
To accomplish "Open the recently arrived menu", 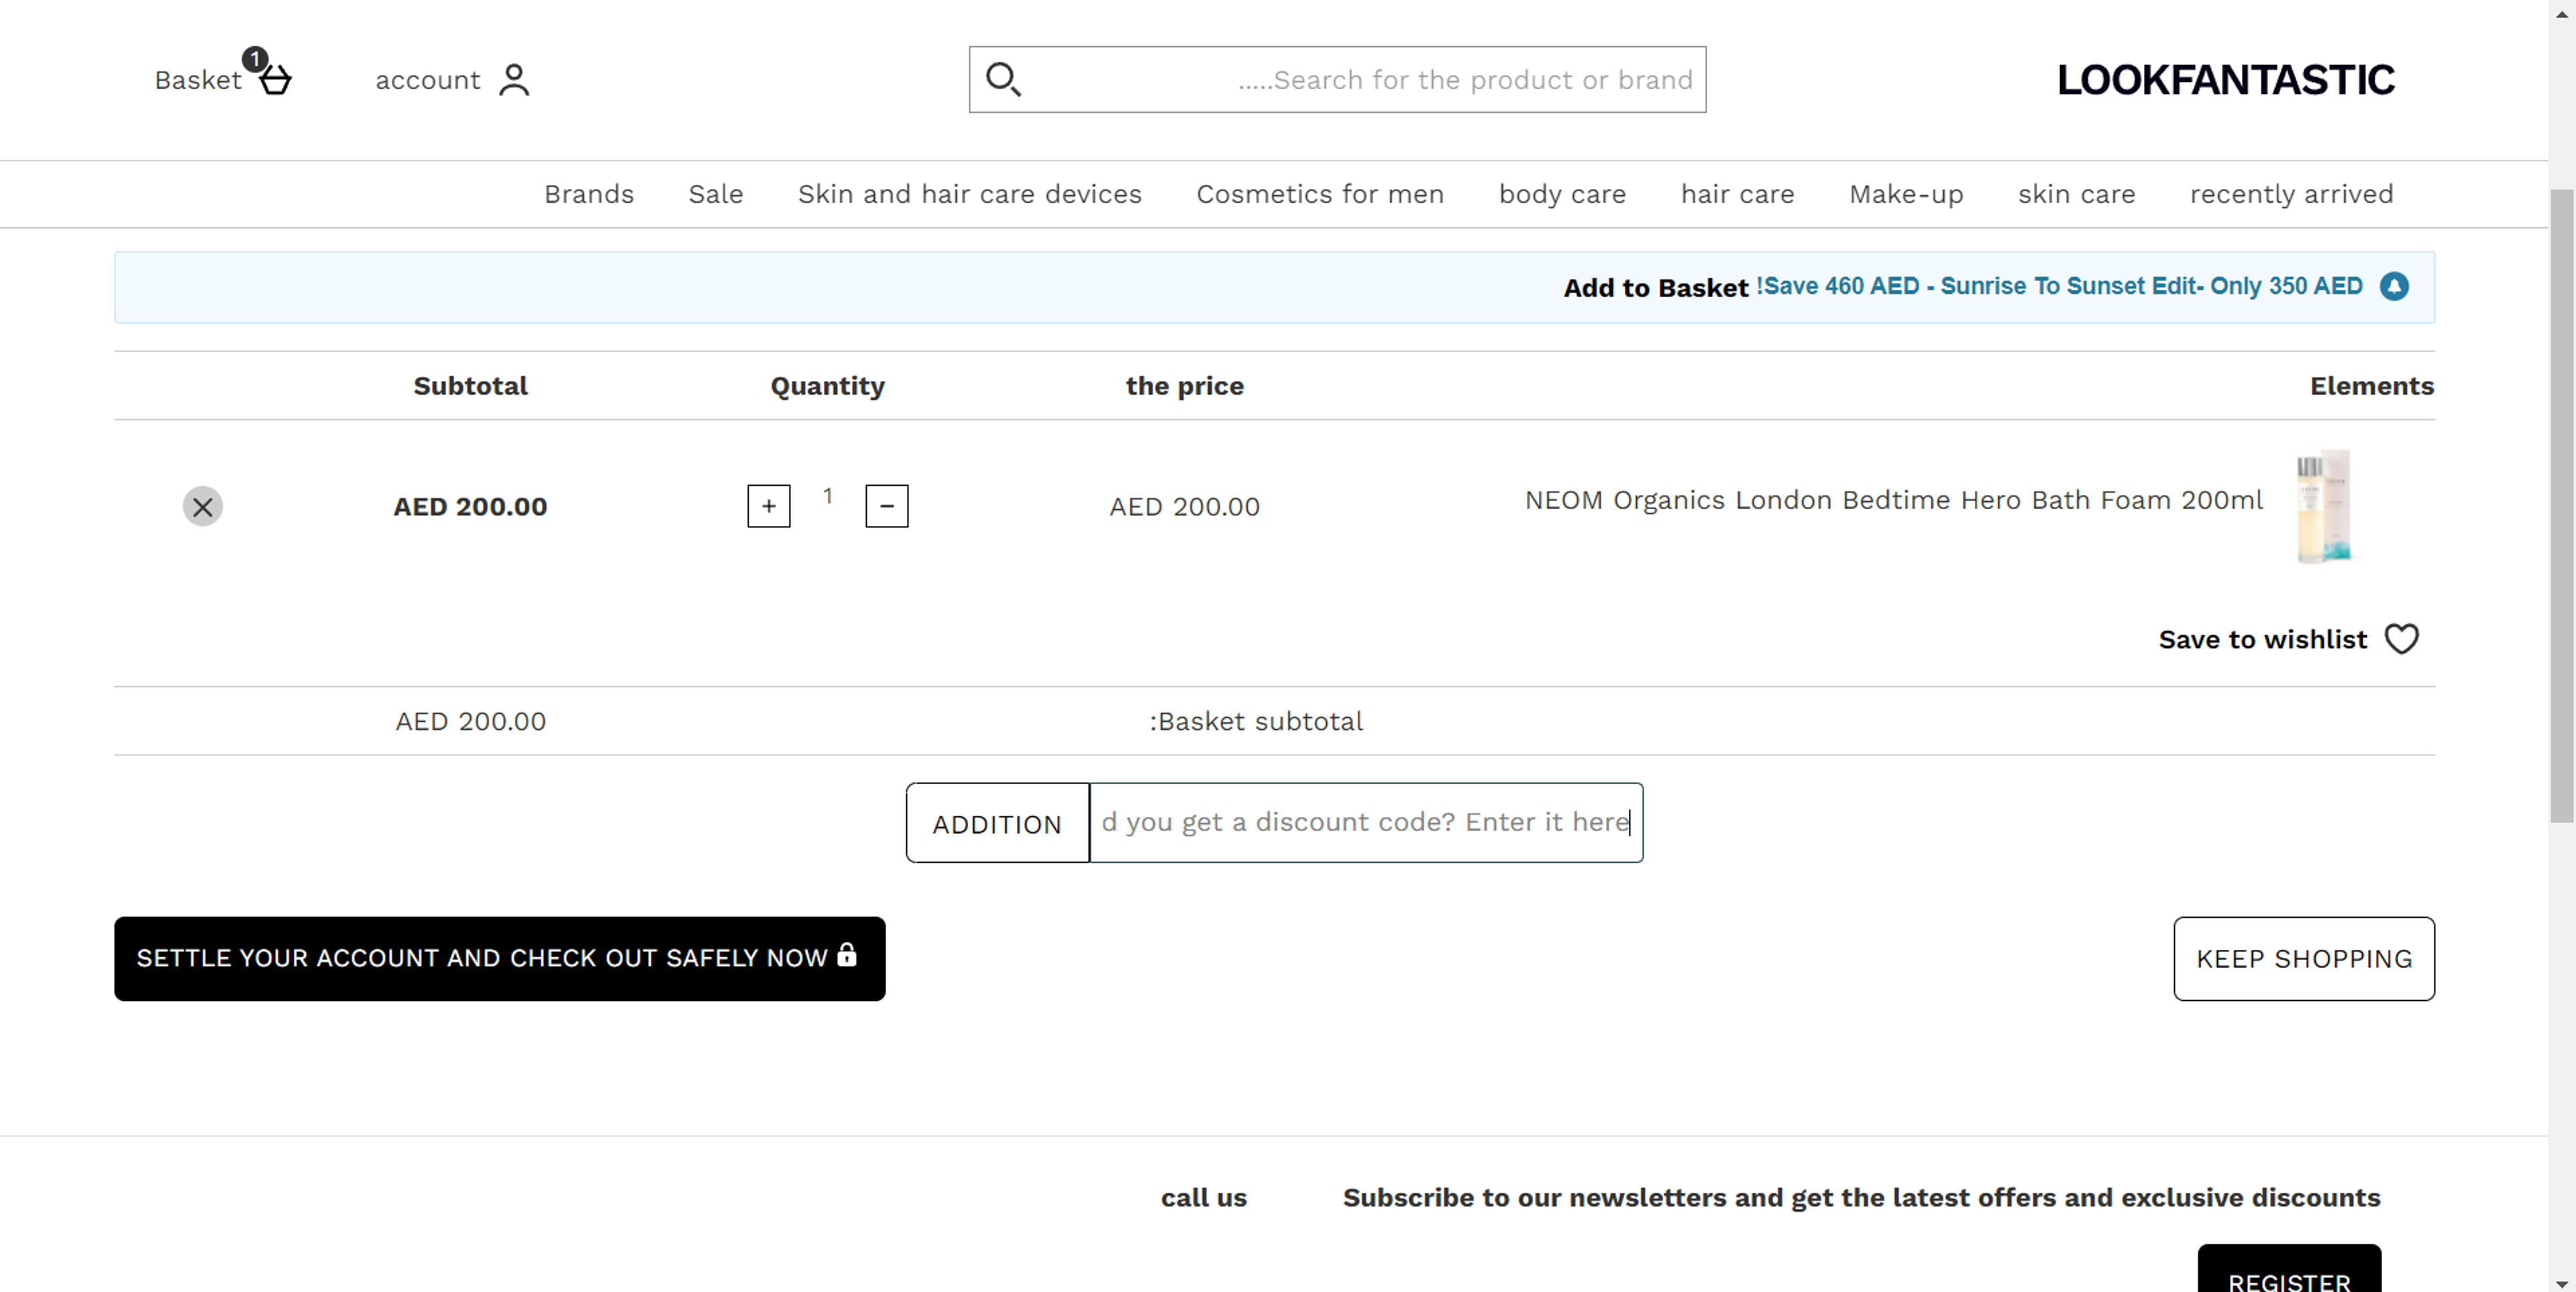I will pyautogui.click(x=2292, y=195).
